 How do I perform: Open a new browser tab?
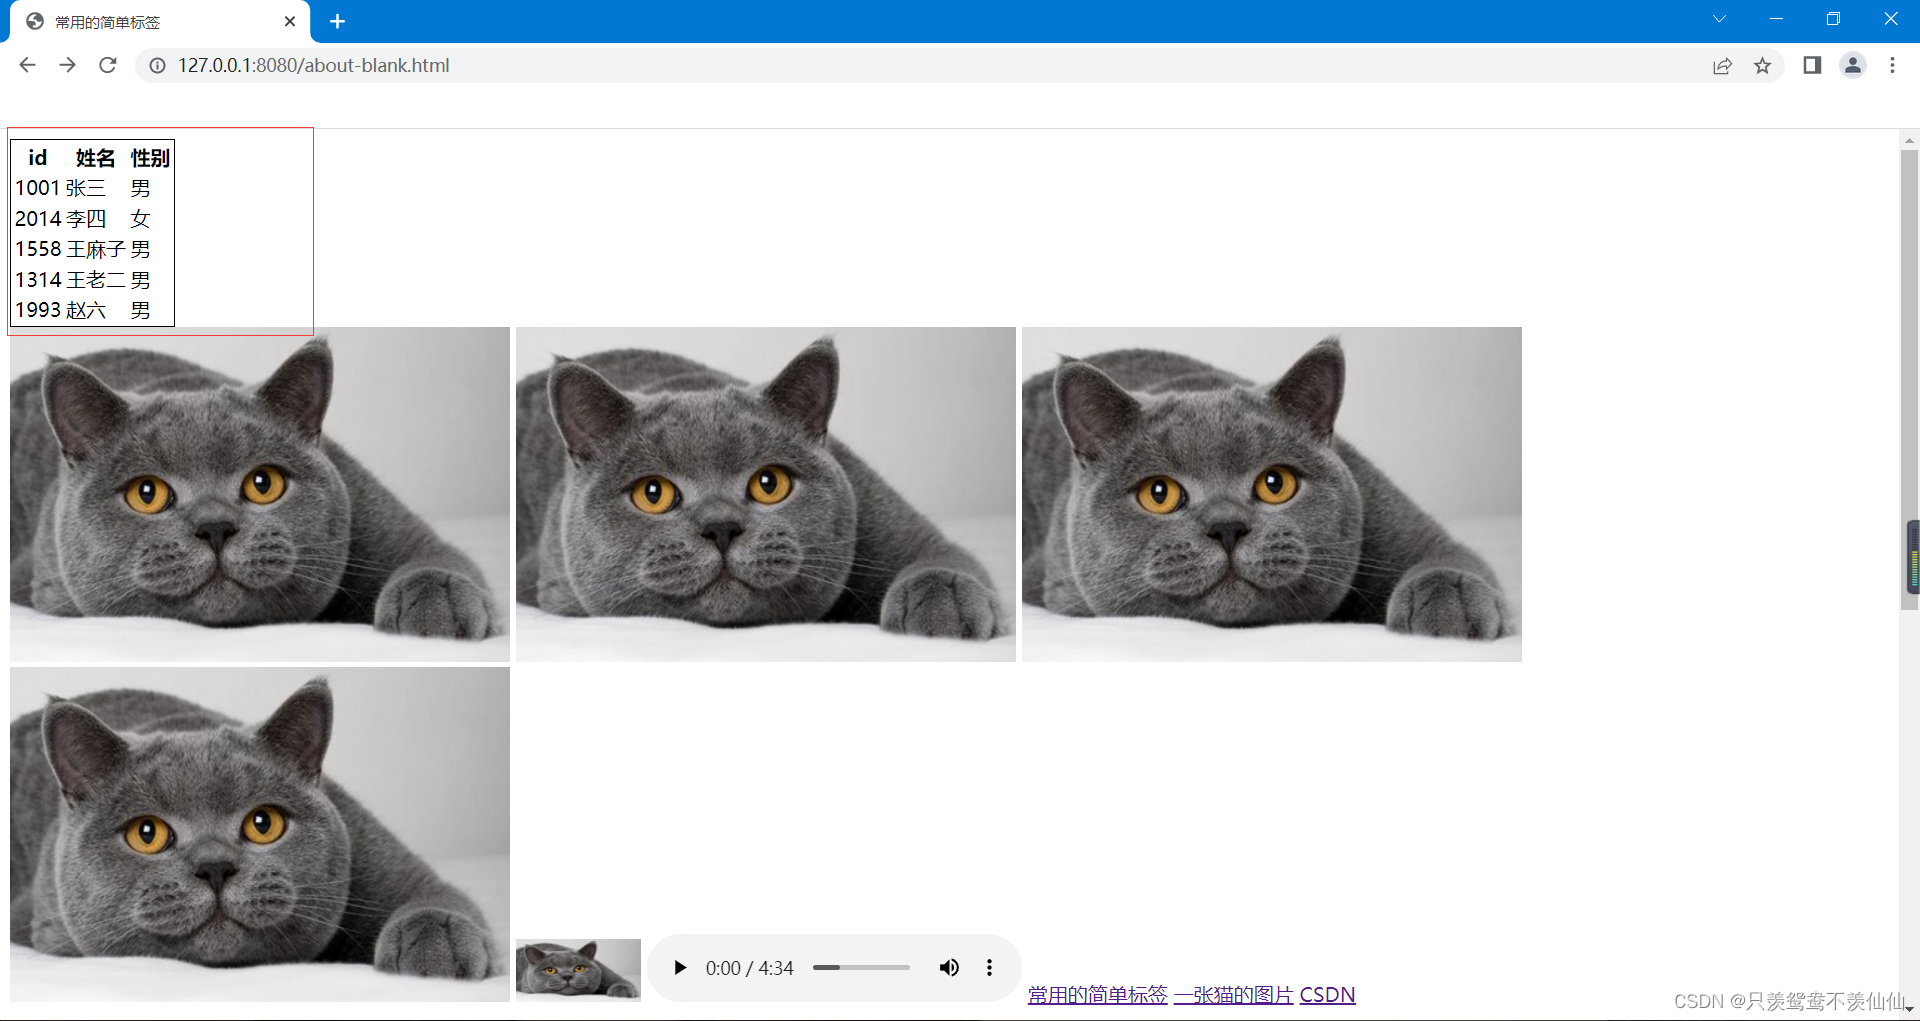click(337, 21)
